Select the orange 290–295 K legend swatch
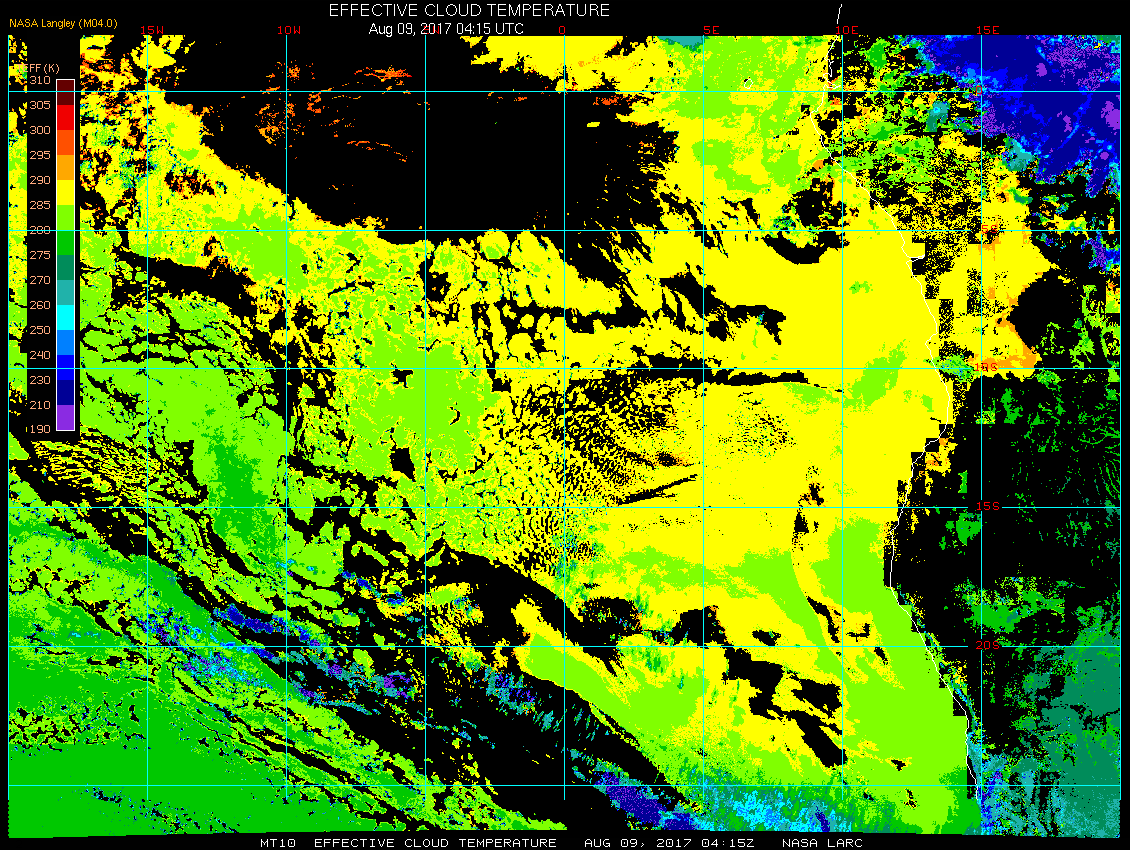 66,167
